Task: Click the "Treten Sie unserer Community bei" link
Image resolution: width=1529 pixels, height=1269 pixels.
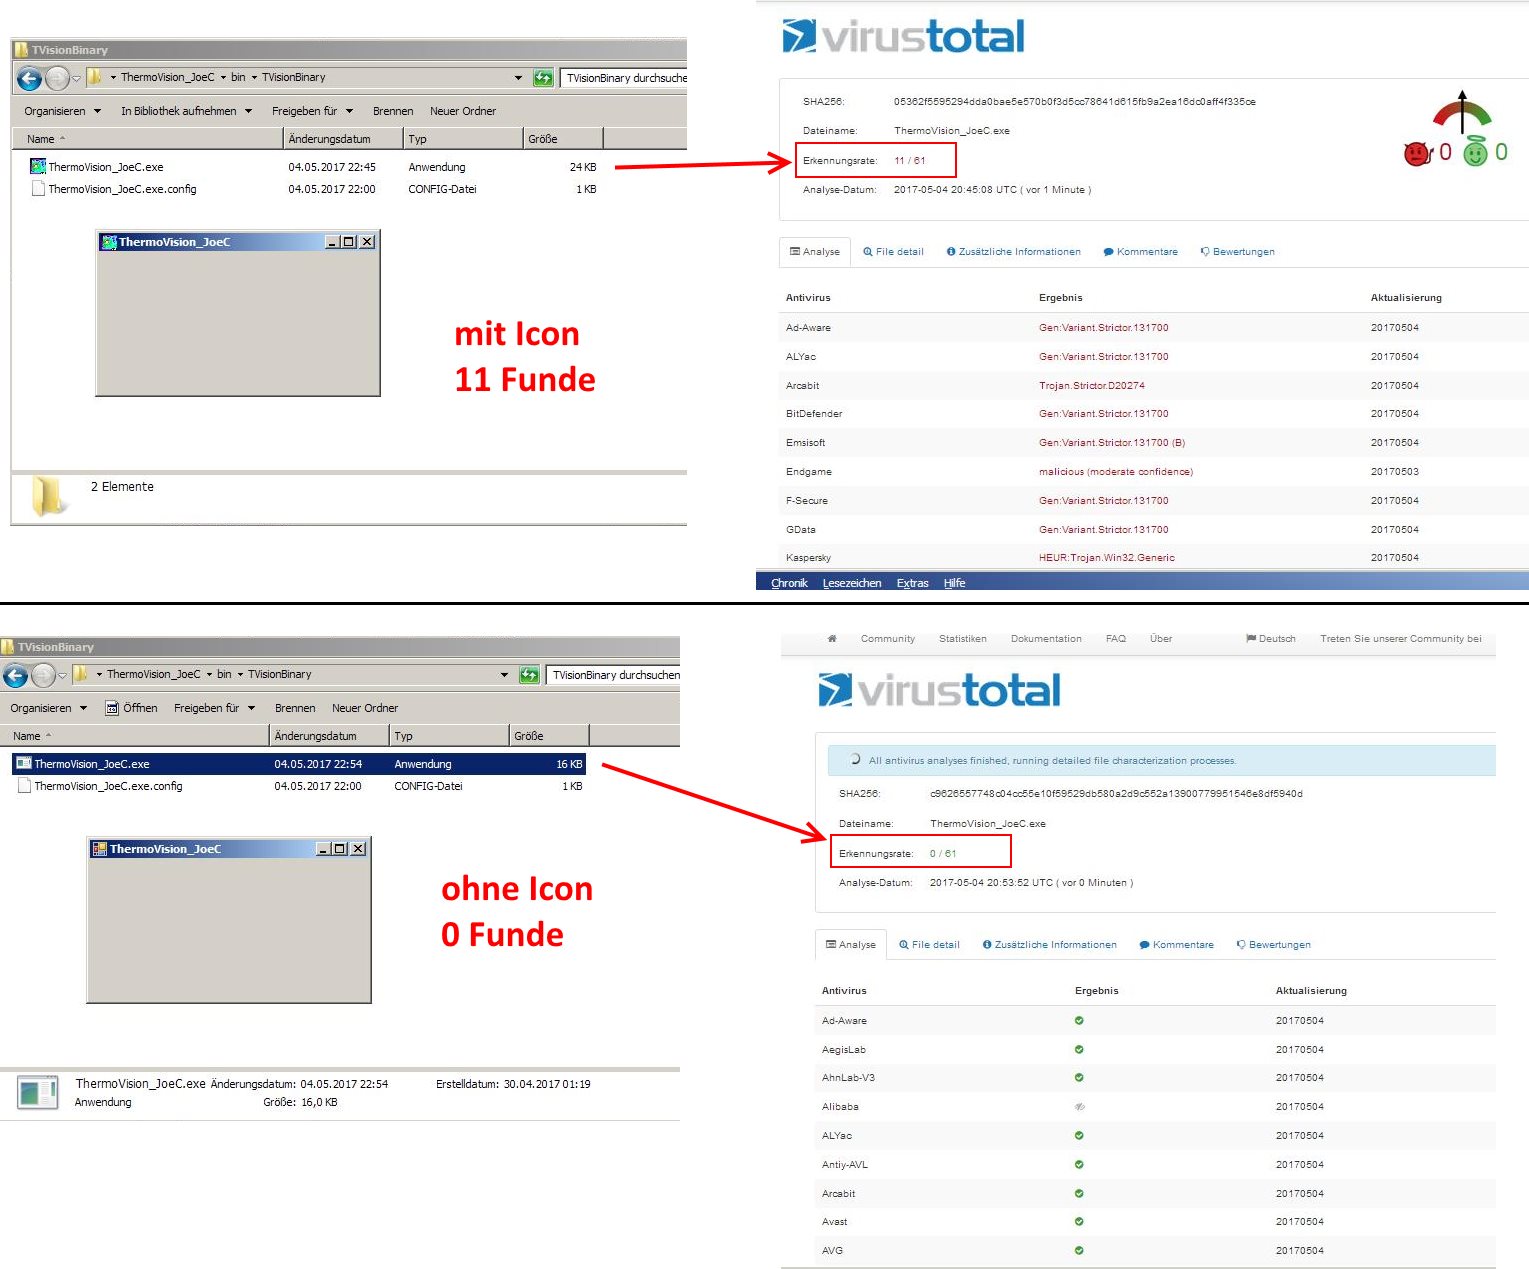Action: [1400, 639]
